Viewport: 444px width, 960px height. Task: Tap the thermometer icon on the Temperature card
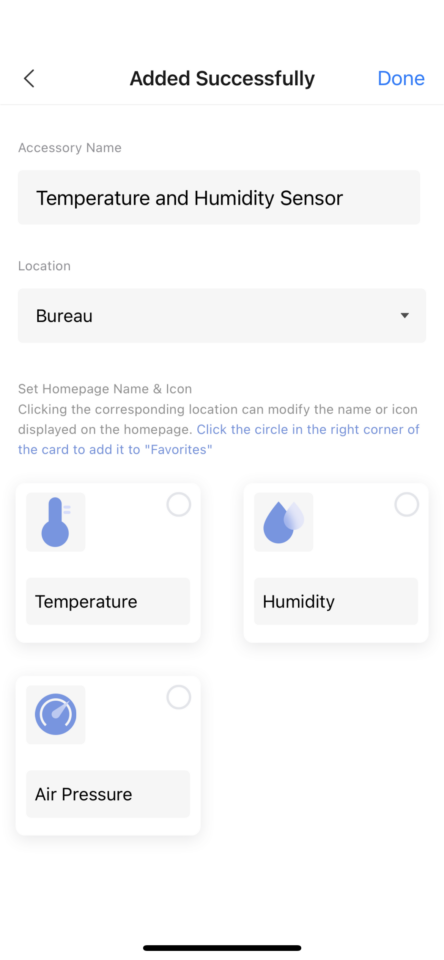(x=56, y=522)
